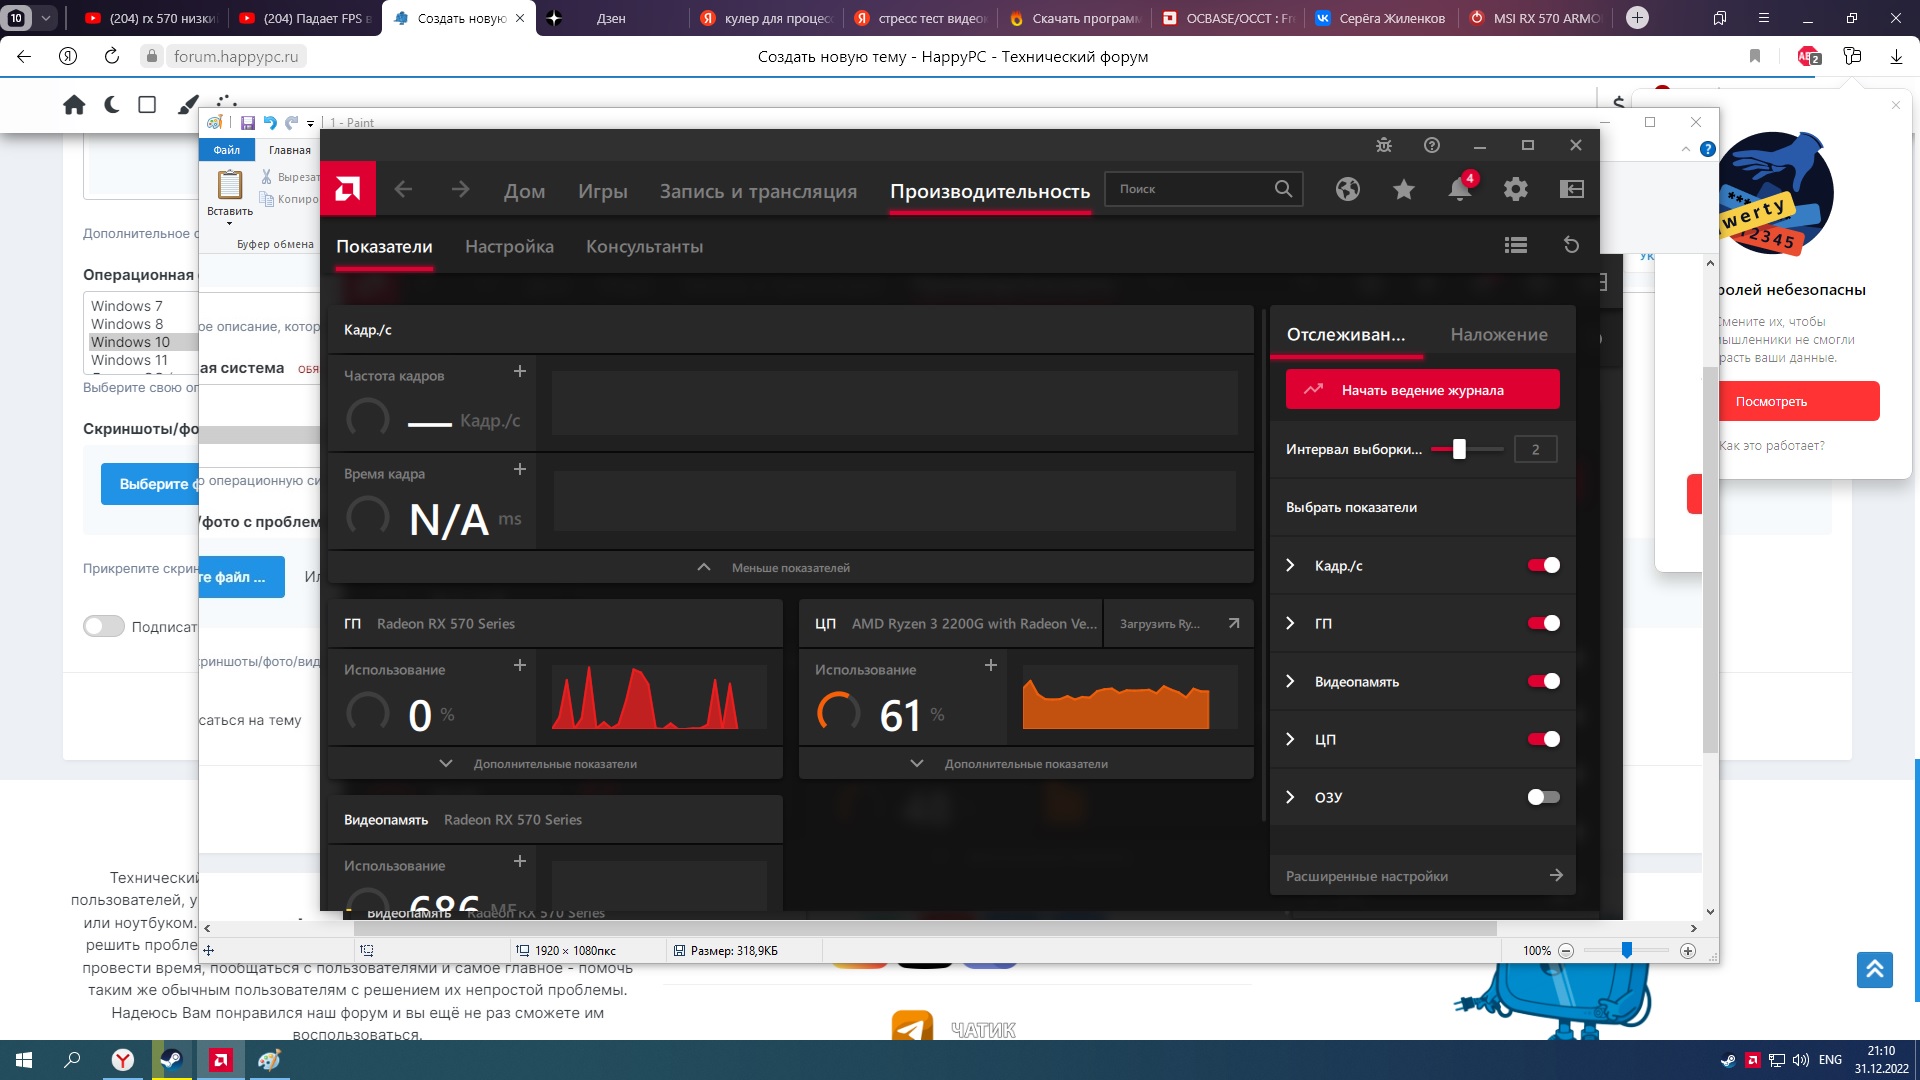Open the Дом tab

click(x=524, y=191)
